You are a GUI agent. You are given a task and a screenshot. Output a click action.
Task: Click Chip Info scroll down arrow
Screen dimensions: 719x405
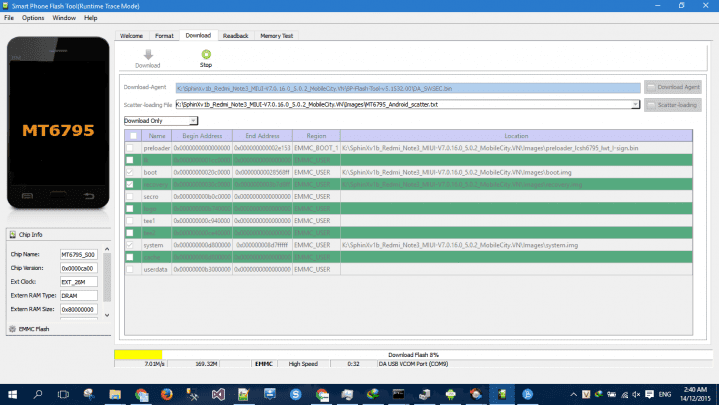[107, 316]
